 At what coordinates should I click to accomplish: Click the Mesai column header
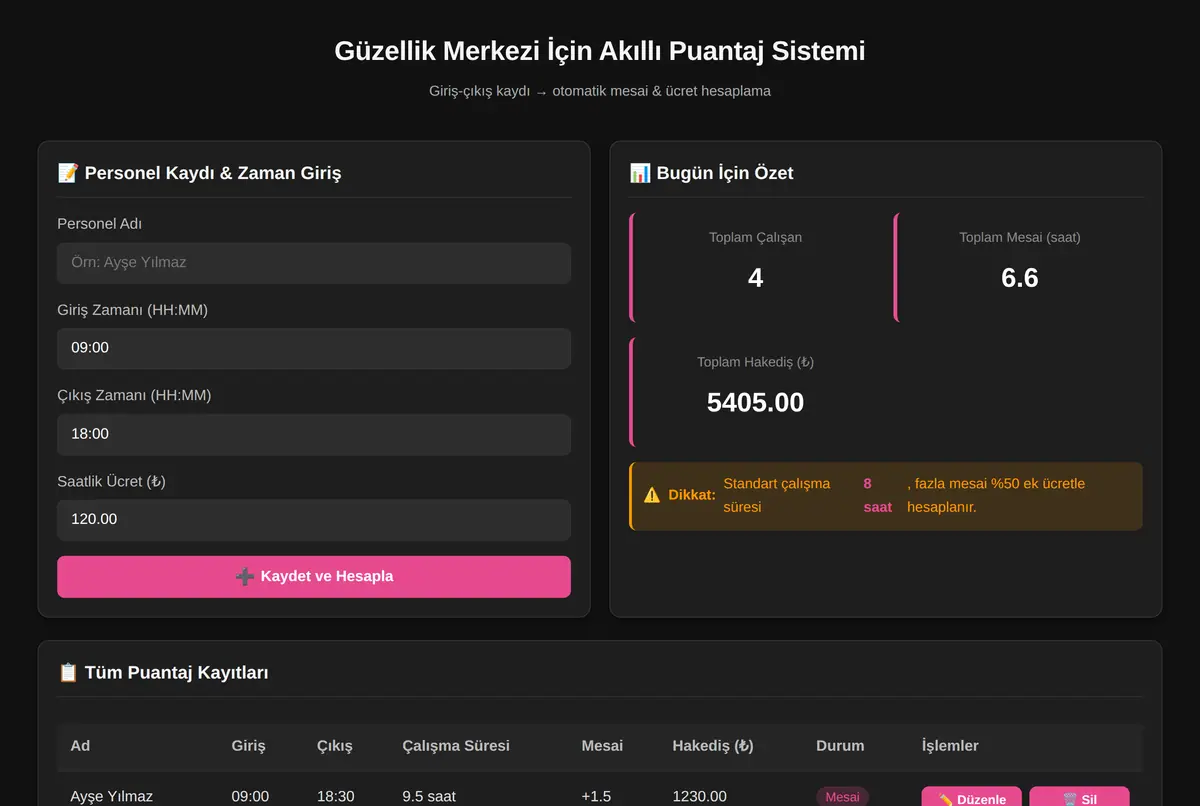[x=602, y=746]
